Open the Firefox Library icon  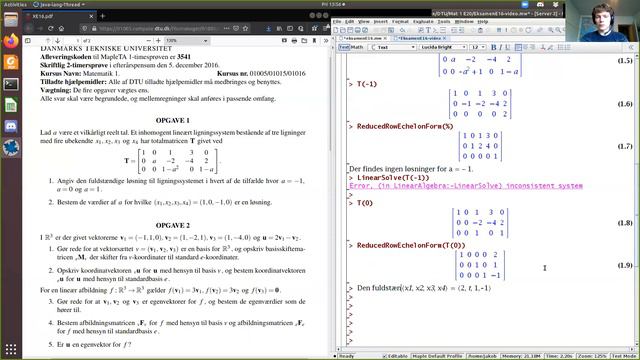pos(279,29)
